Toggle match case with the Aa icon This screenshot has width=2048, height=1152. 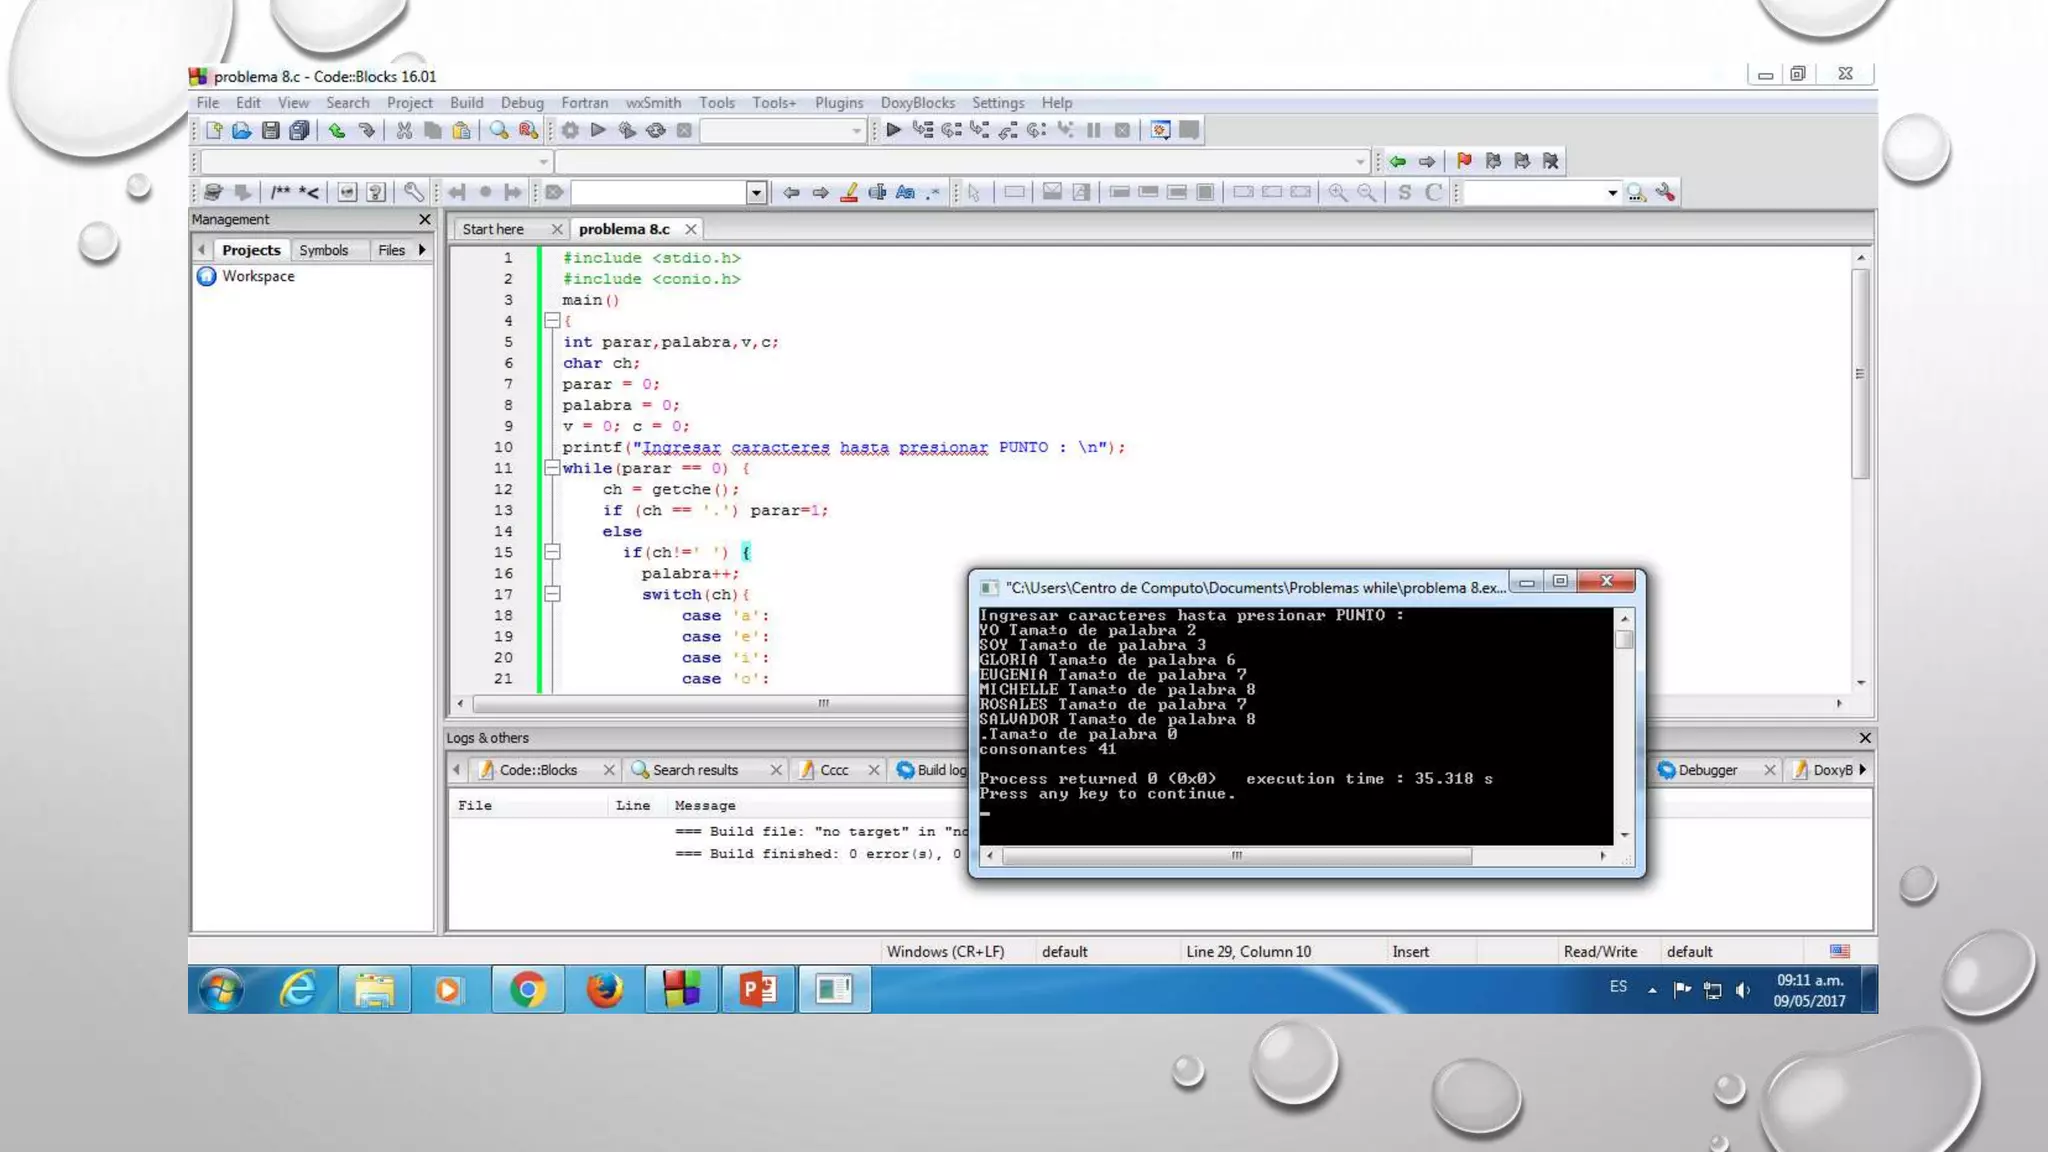[906, 192]
